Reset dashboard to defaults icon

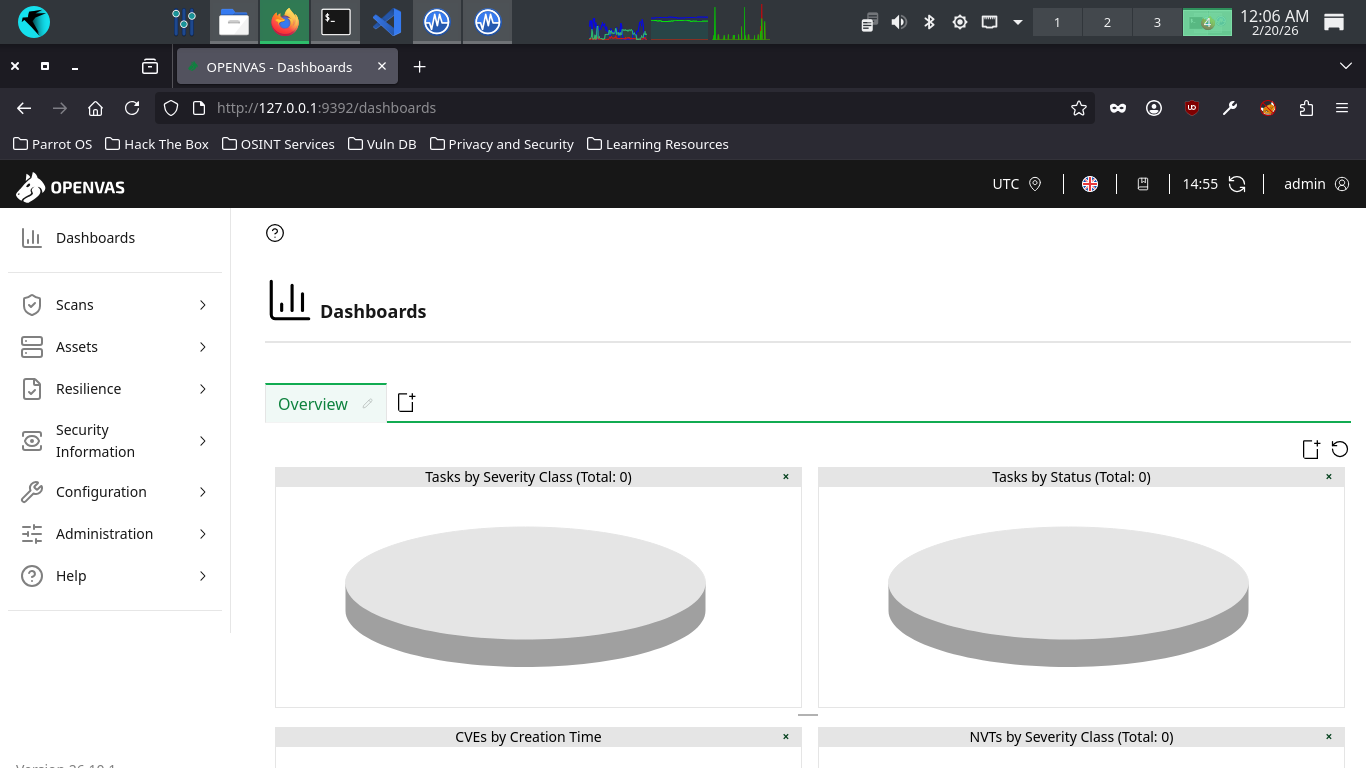1340,449
